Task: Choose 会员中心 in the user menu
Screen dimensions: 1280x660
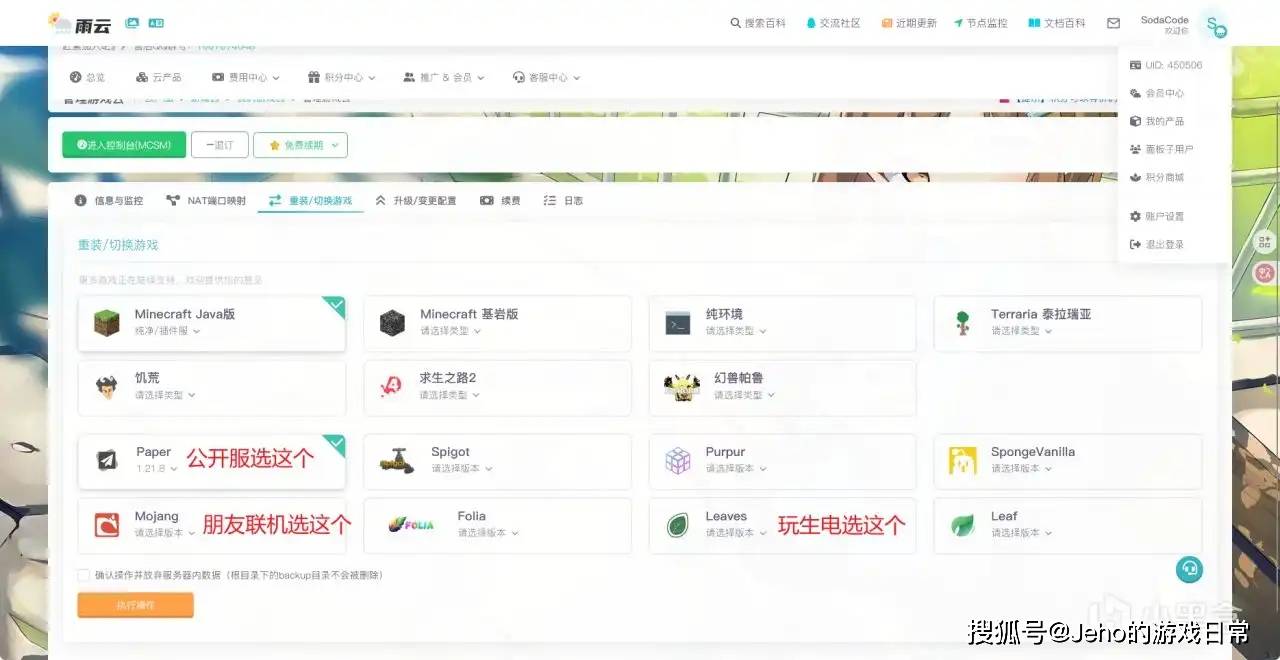Action: [x=1157, y=93]
